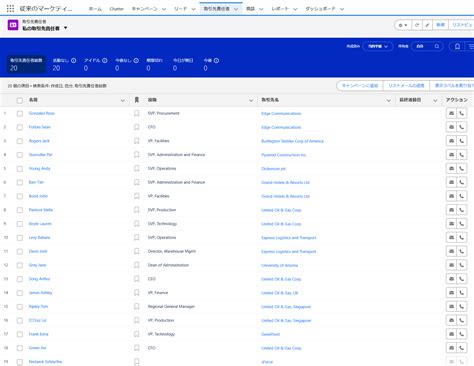Screen dimensions: 474x366
Task: Go to the ダッシュボード tab
Action: coord(320,9)
